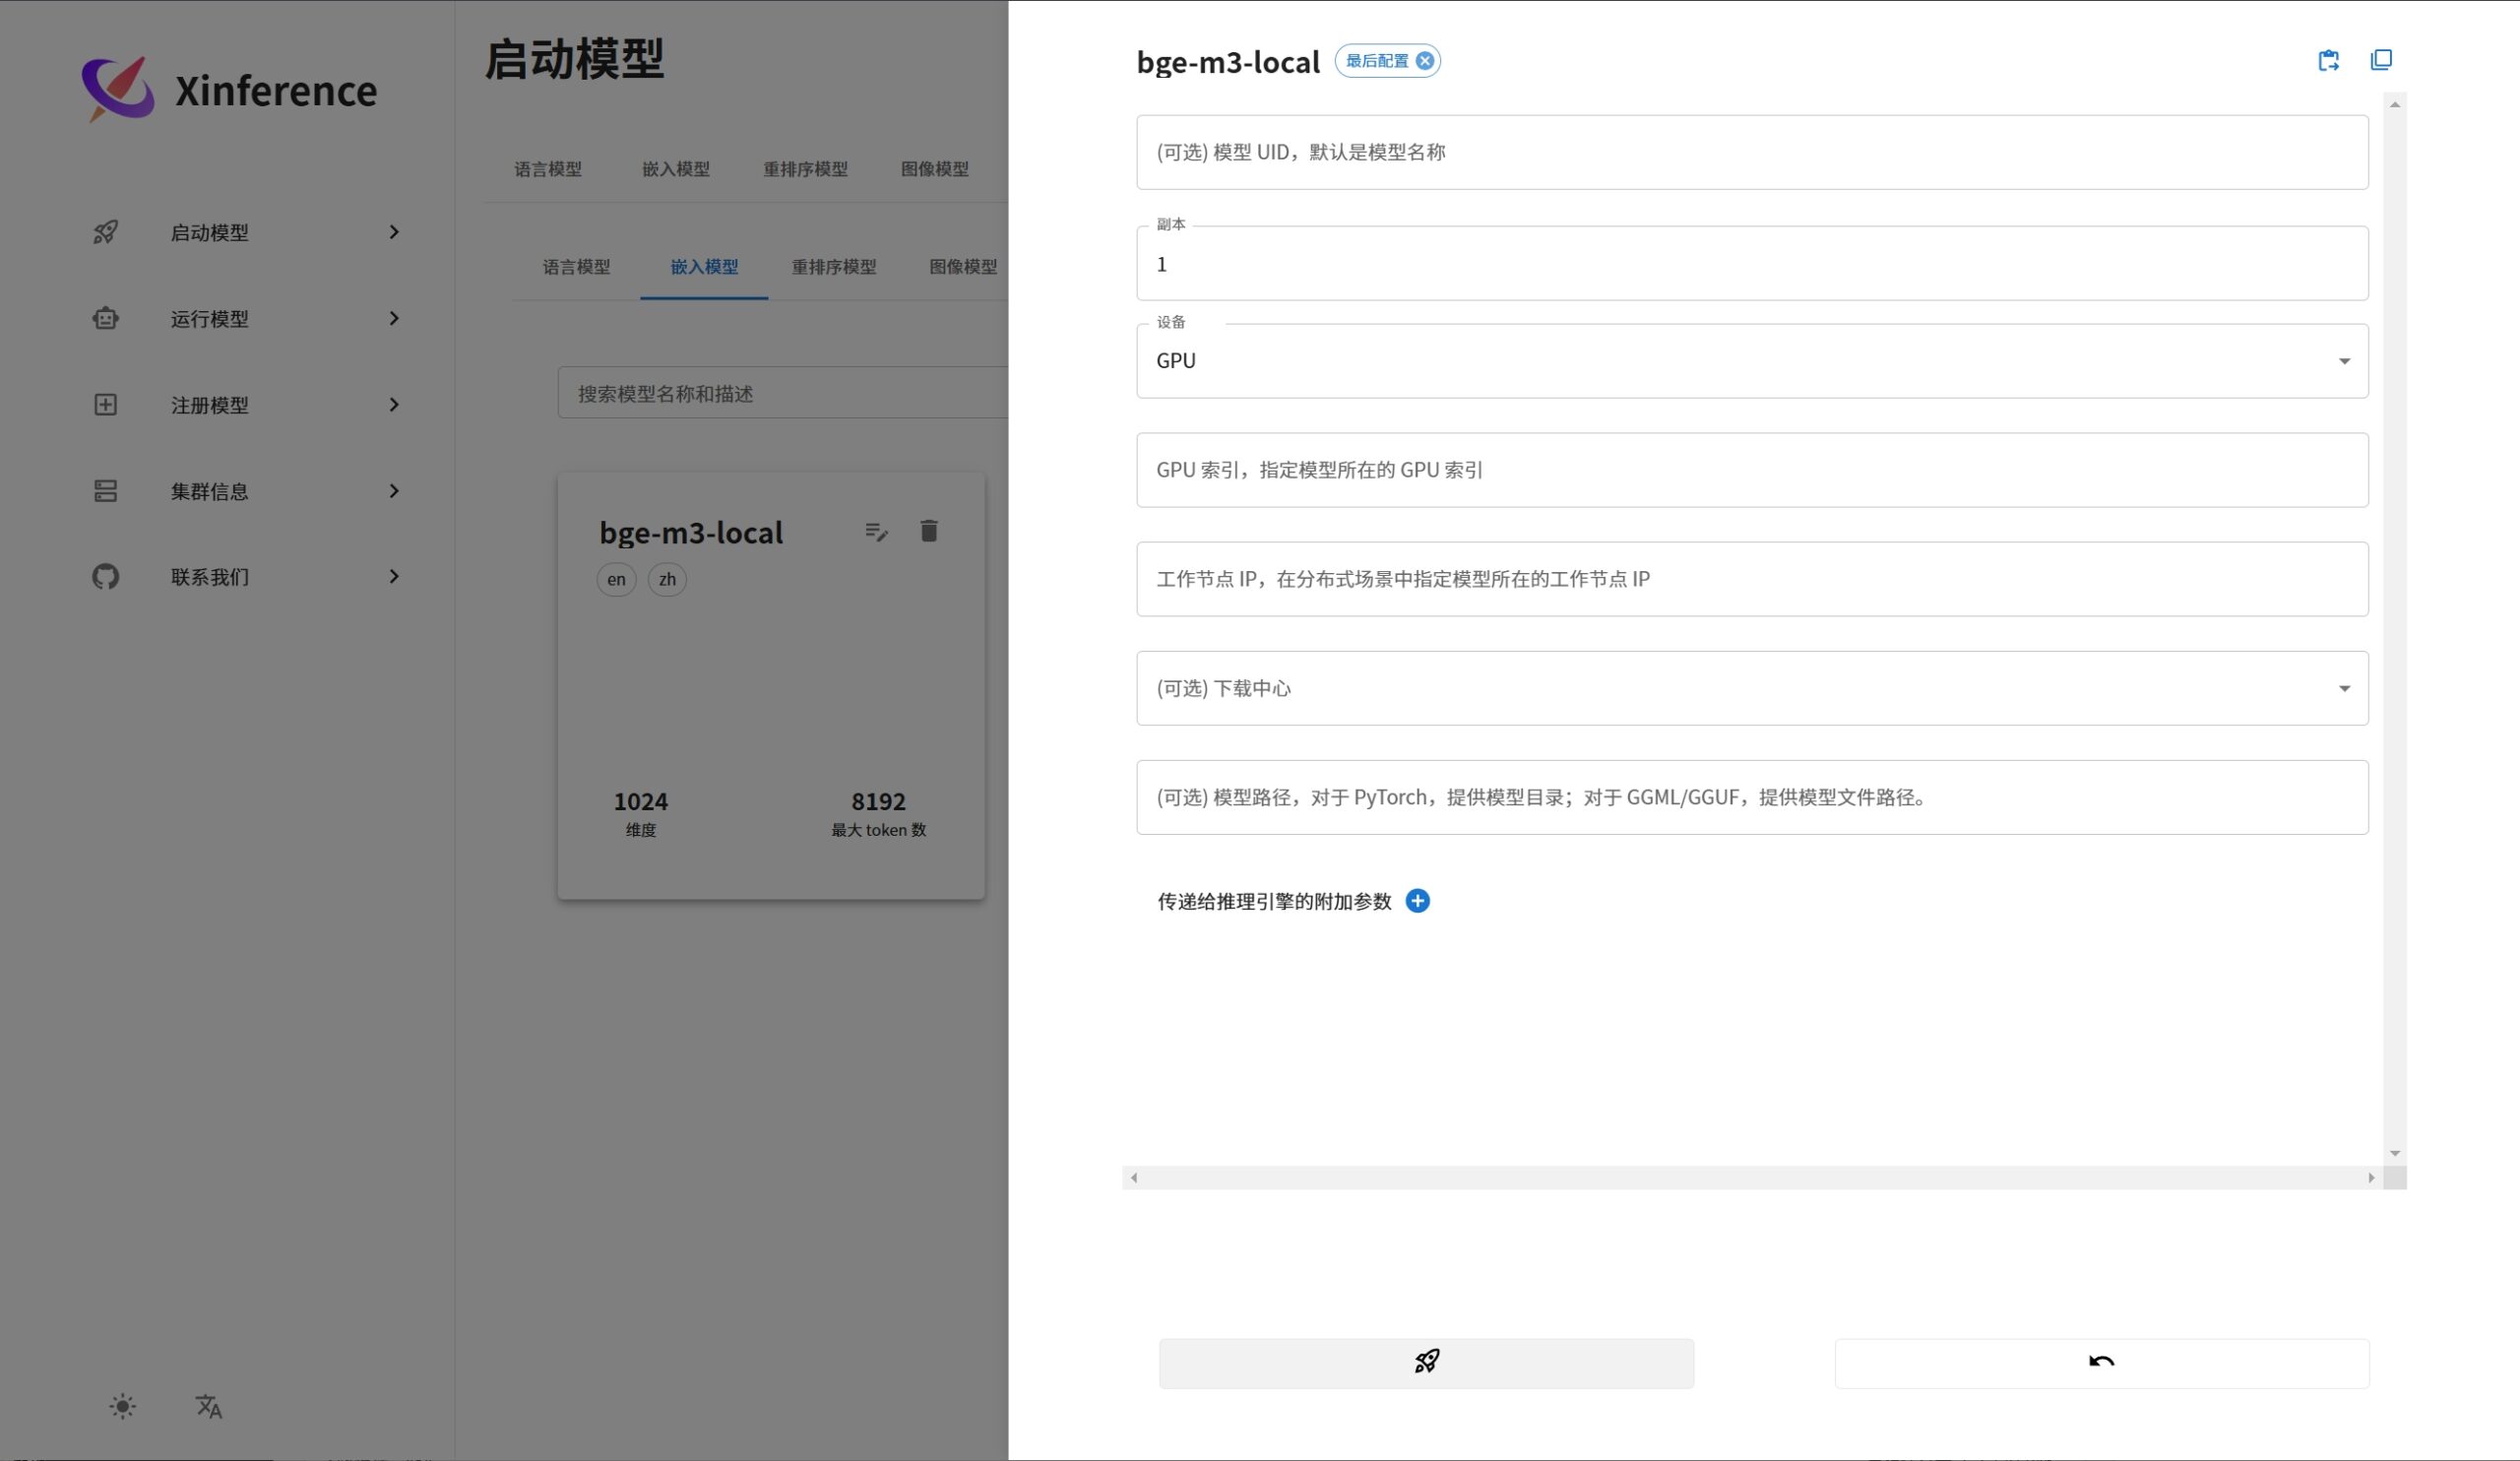Screen dimensions: 2520x1461
Task: Click the copy icon in drawer header
Action: point(2381,60)
